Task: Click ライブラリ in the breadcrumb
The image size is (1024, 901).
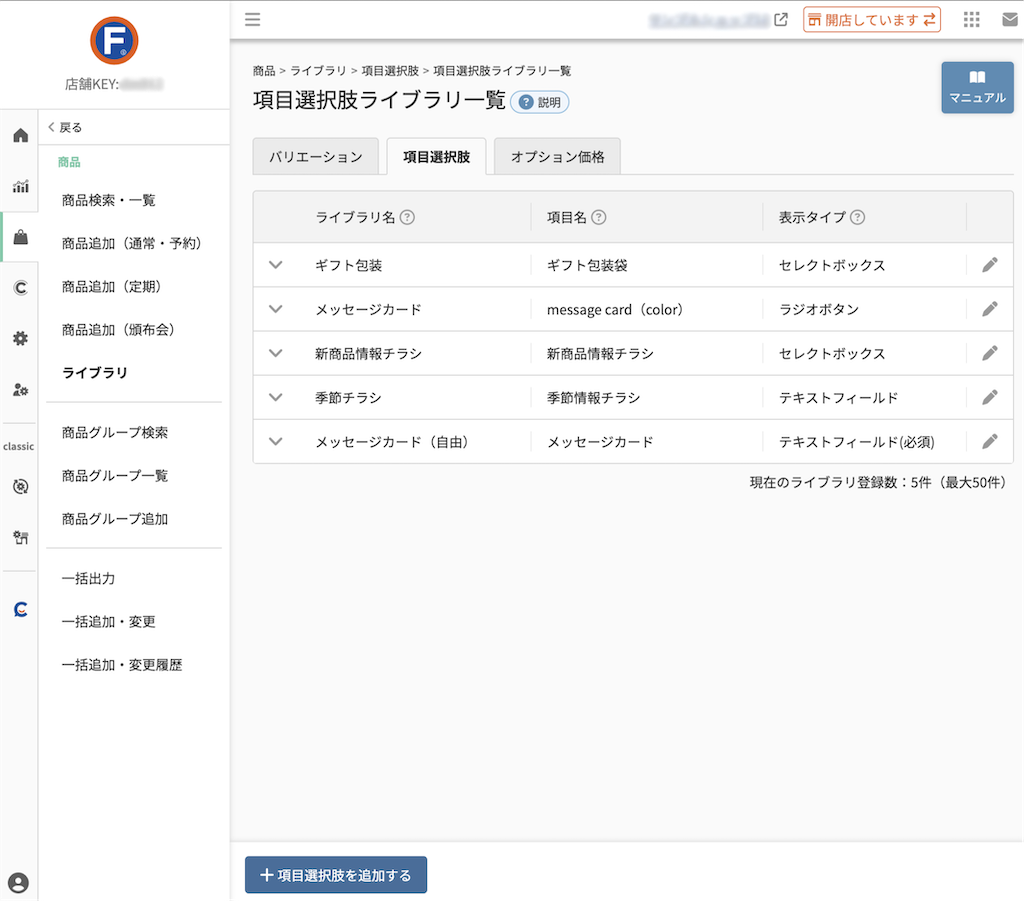Action: coord(318,71)
